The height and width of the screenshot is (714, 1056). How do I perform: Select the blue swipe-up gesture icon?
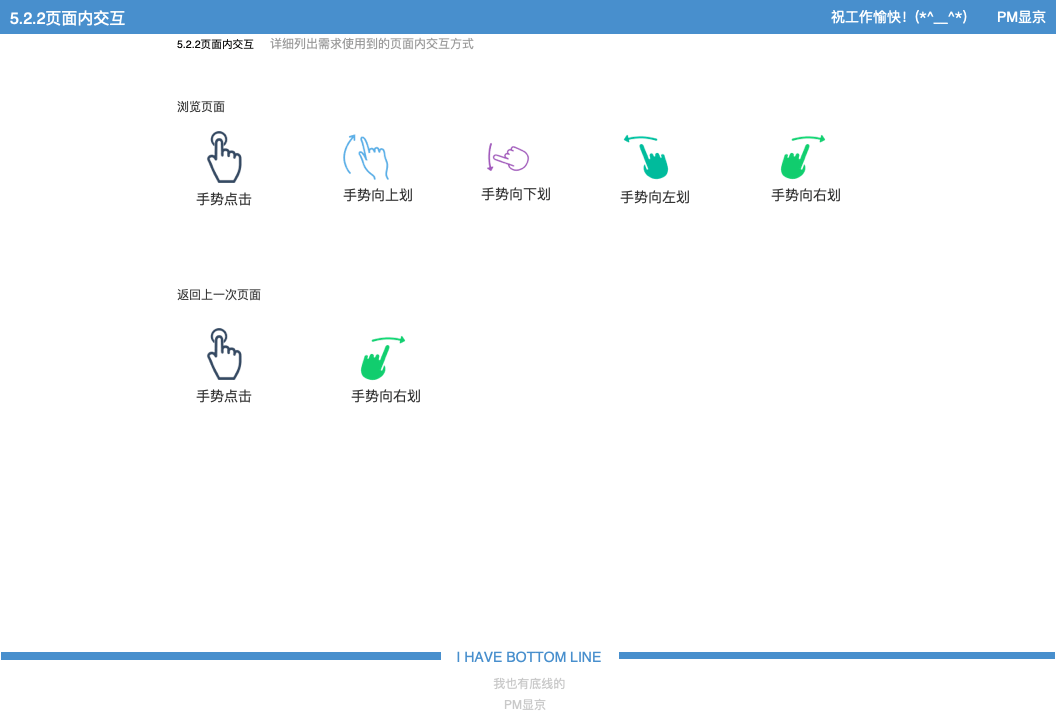coord(366,157)
